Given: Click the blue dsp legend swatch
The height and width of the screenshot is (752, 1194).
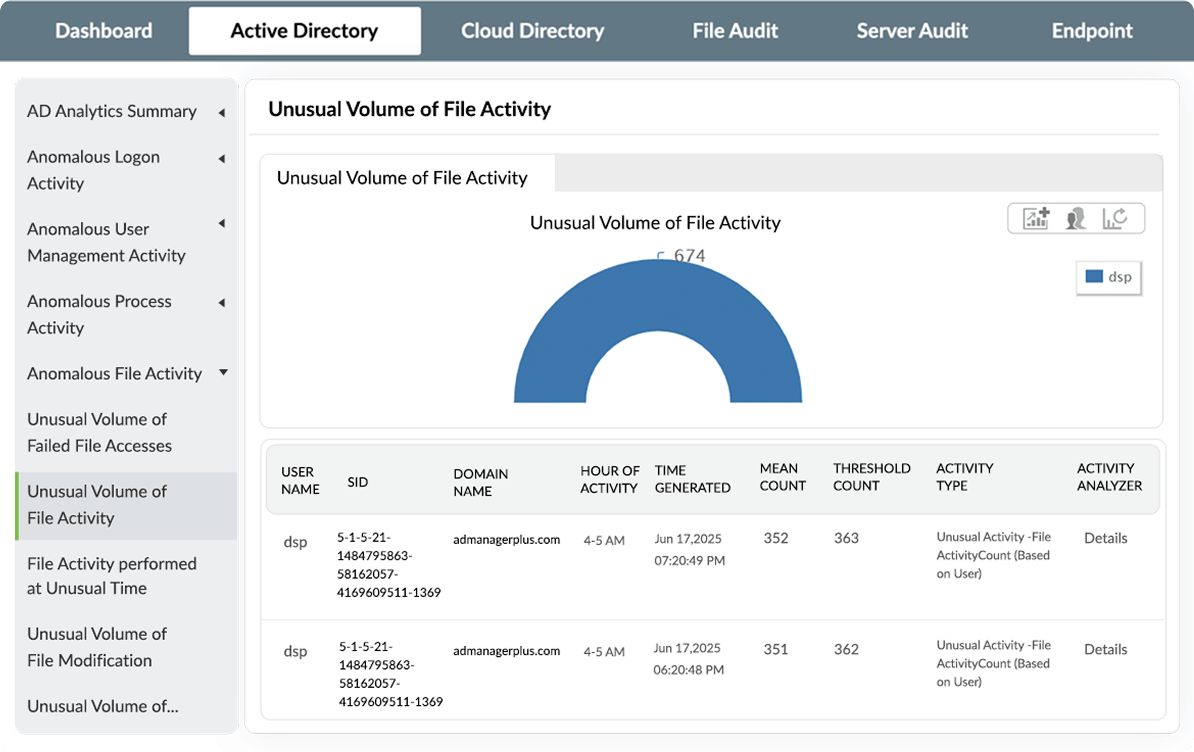Looking at the screenshot, I should click(1094, 277).
